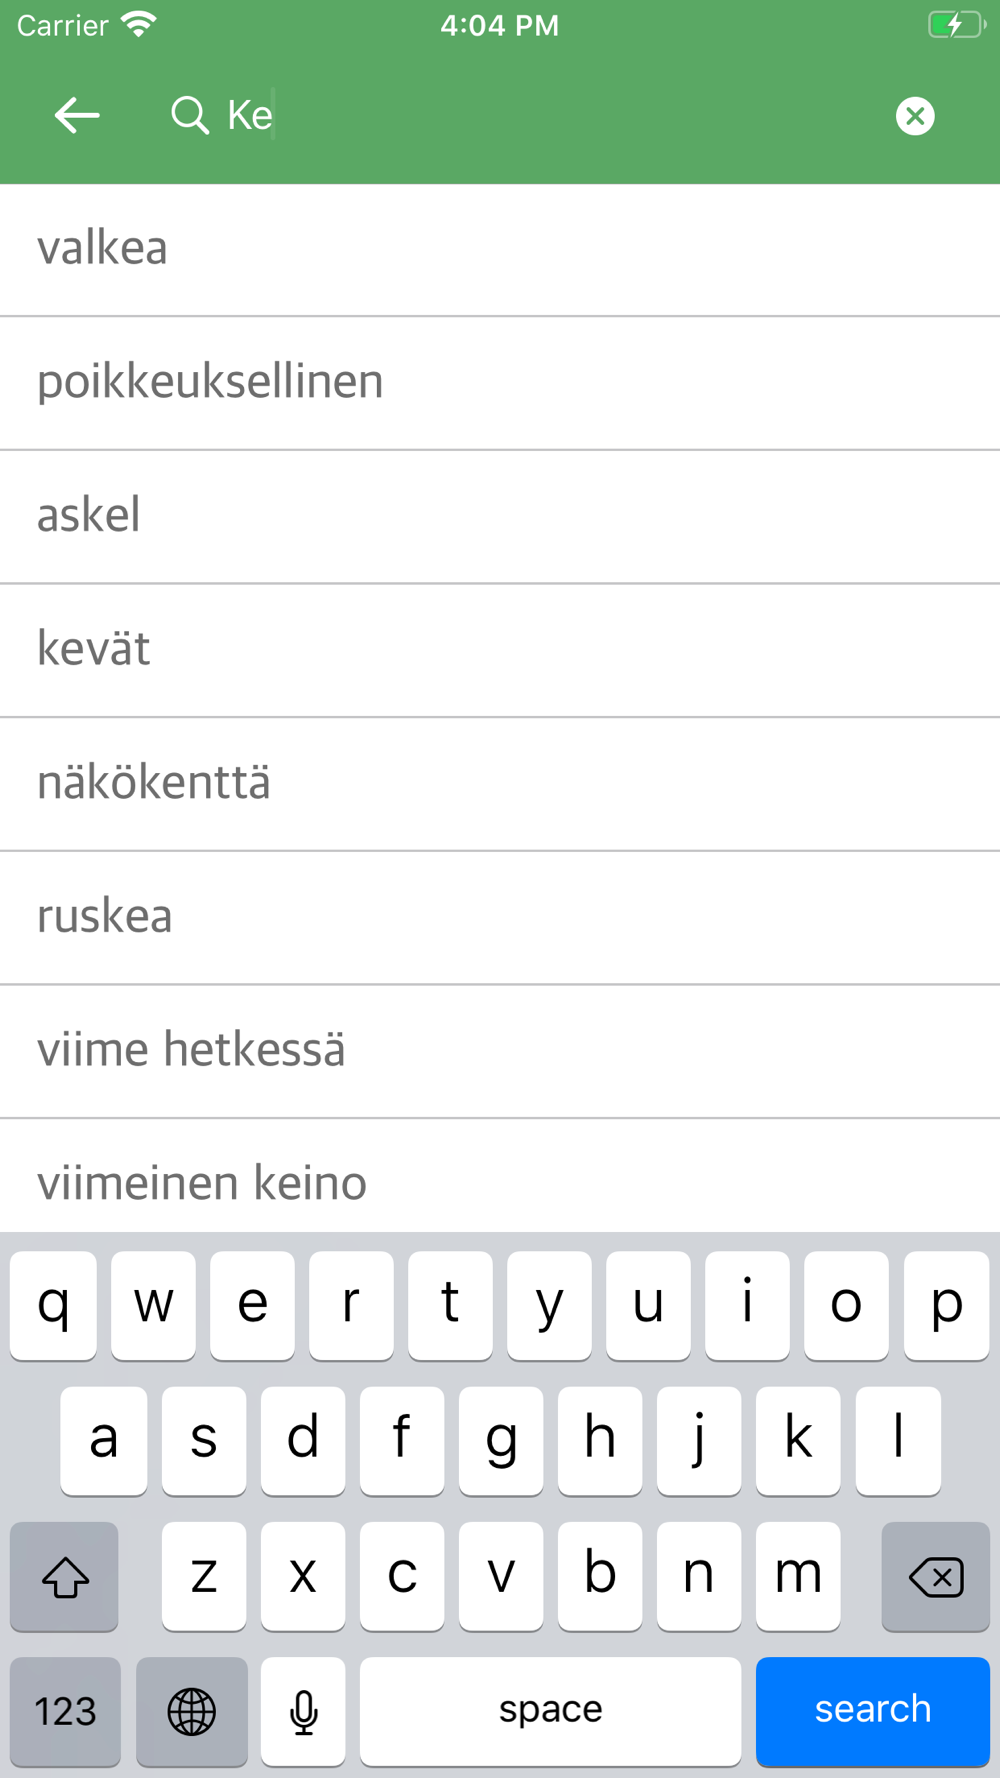
Task: Tap the microphone dictation key
Action: click(303, 1711)
